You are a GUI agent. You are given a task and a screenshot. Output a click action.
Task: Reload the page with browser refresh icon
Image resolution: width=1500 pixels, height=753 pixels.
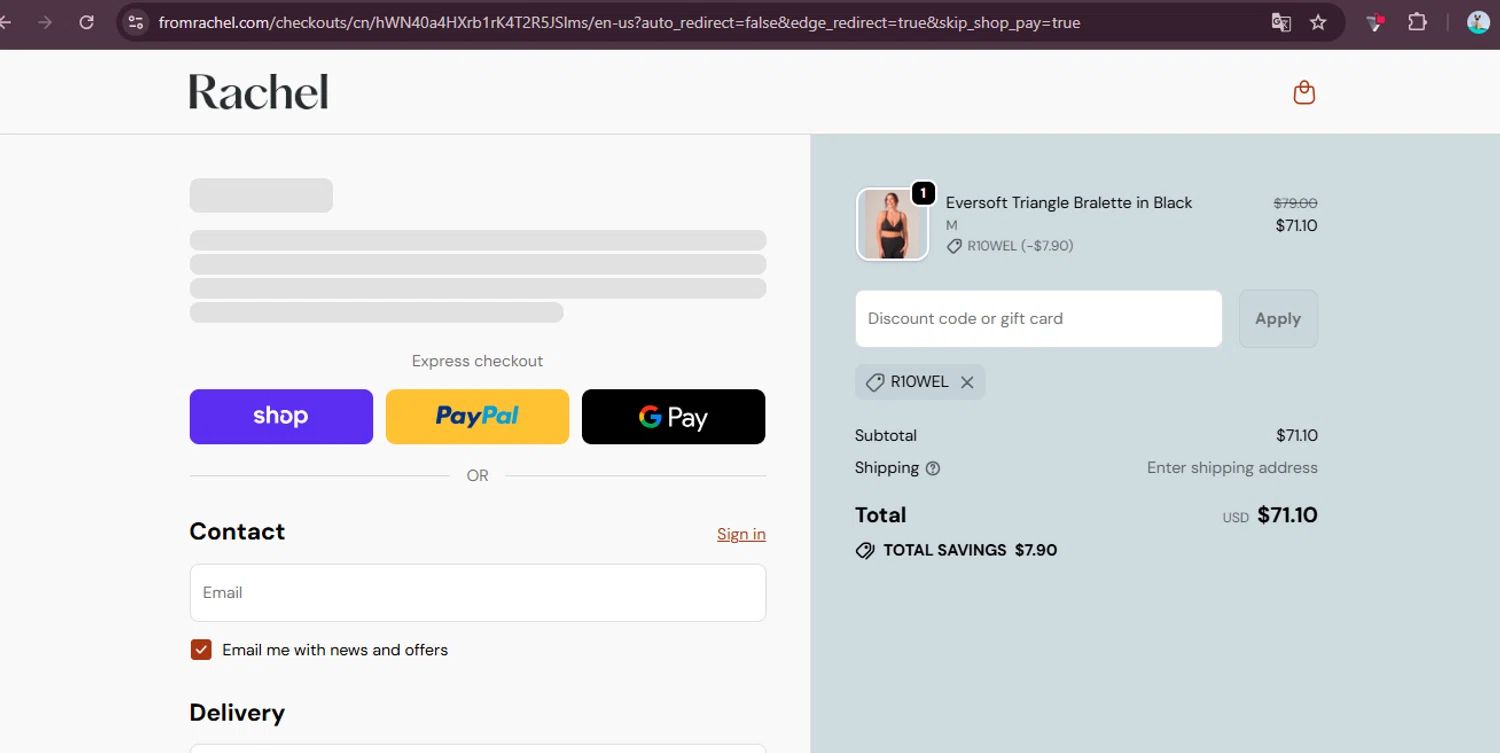(x=87, y=22)
